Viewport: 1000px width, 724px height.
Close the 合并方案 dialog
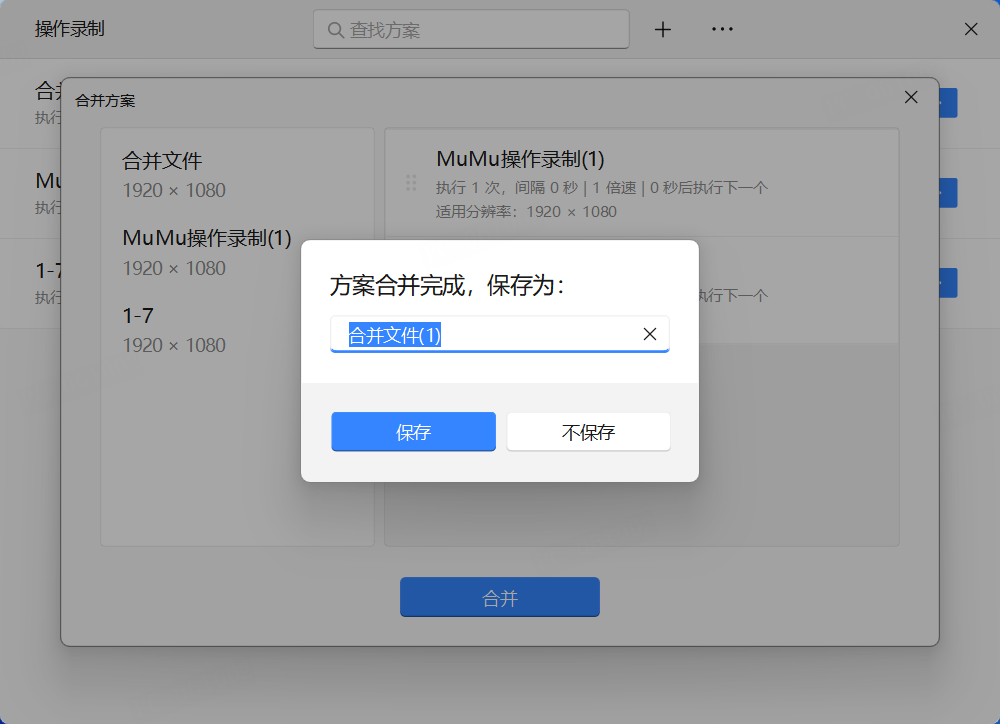pyautogui.click(x=910, y=97)
